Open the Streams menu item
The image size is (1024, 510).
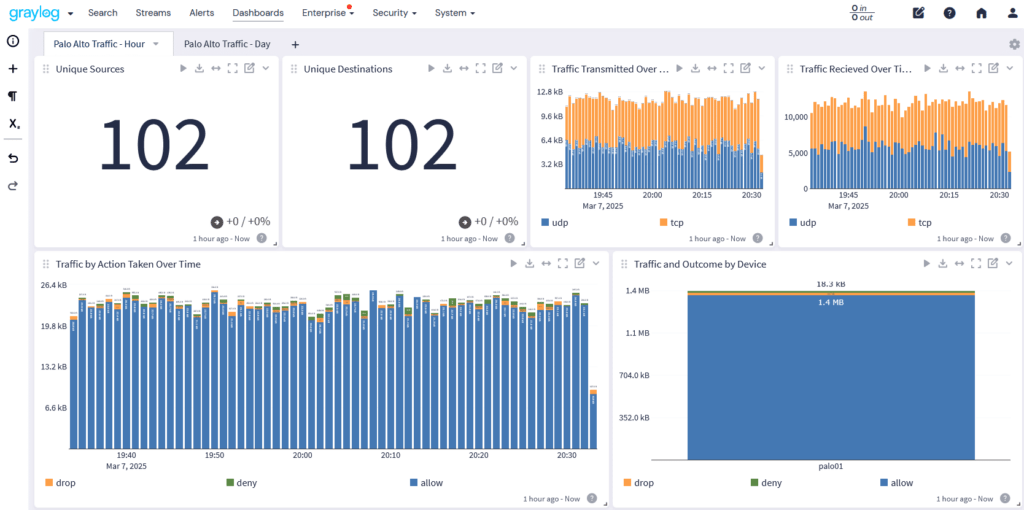[152, 13]
